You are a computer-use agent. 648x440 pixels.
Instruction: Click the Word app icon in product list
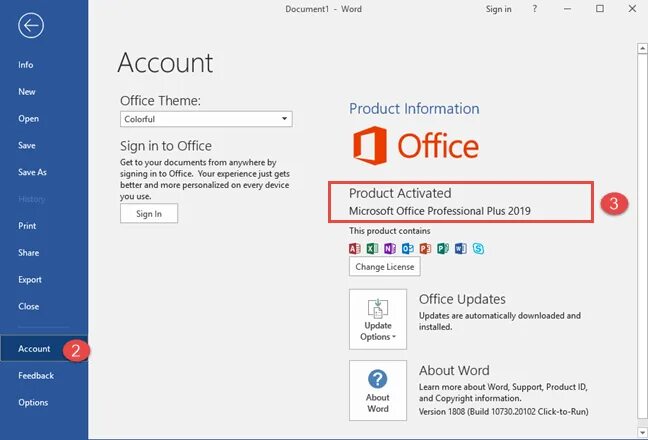[460, 248]
